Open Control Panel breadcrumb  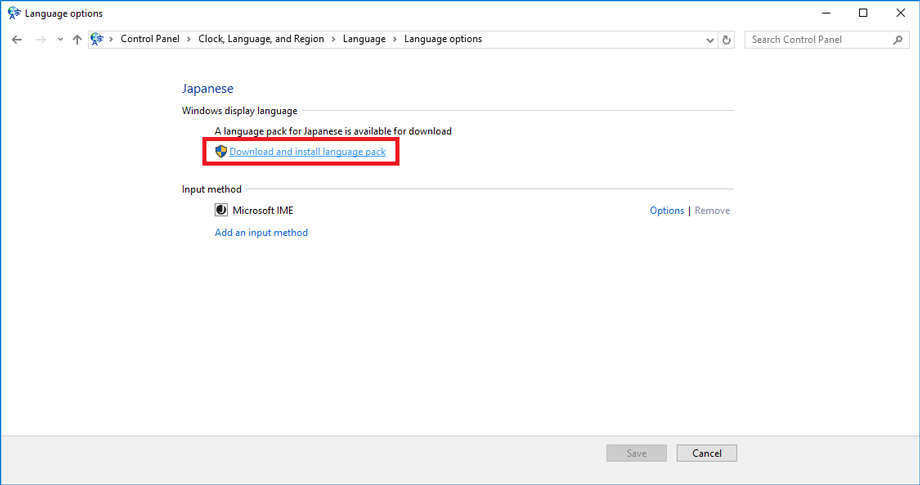pos(150,39)
